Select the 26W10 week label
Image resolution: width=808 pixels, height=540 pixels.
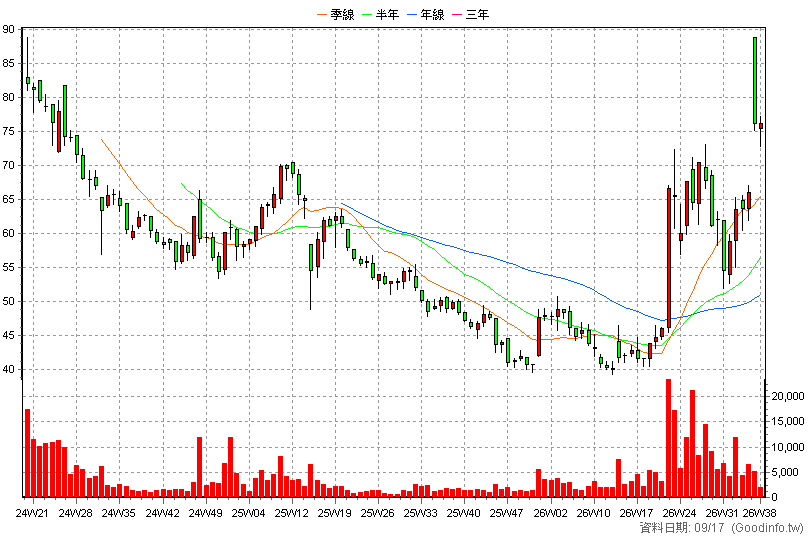tap(594, 513)
